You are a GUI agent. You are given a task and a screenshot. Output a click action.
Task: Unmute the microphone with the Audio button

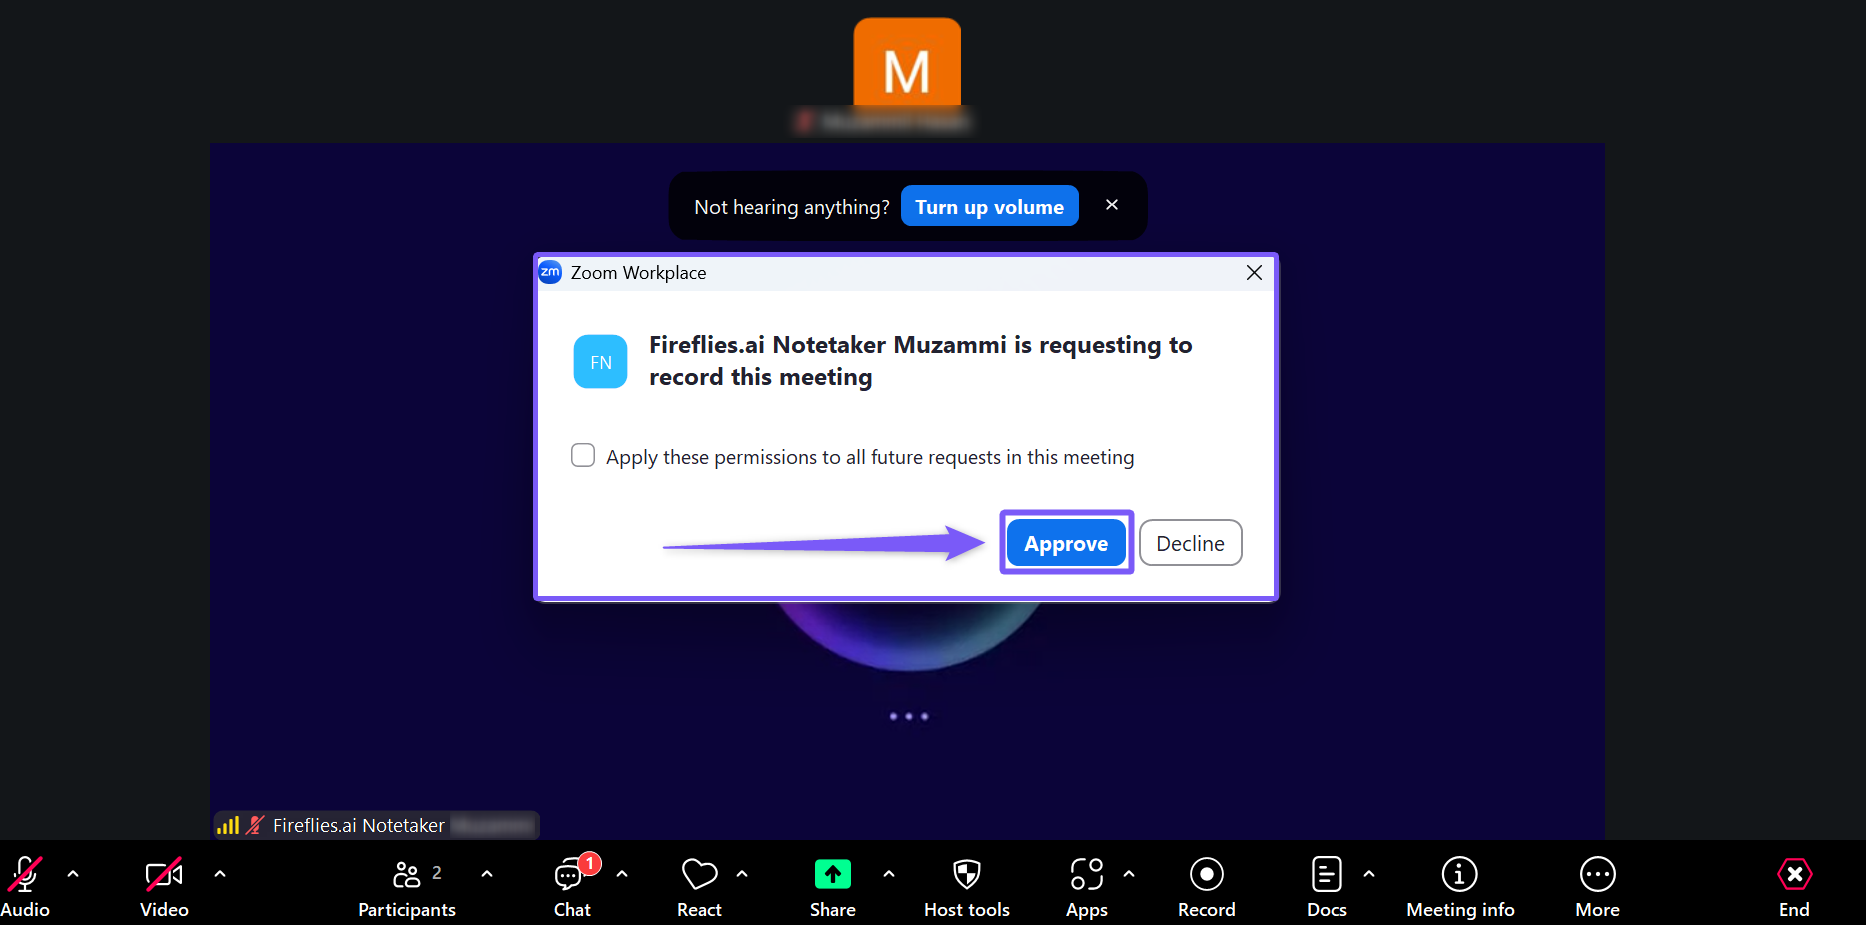[x=25, y=886]
